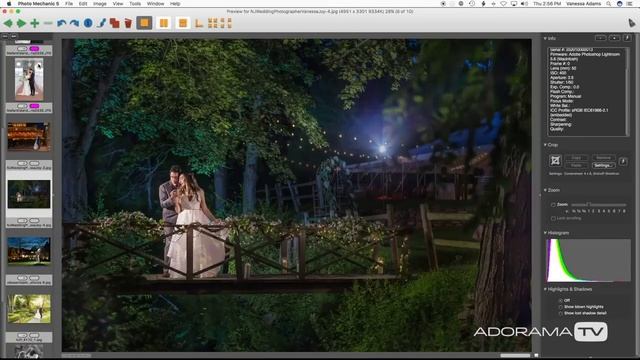The height and width of the screenshot is (360, 640).
Task: Open the volume control in menu bar
Action: click(x=524, y=4)
